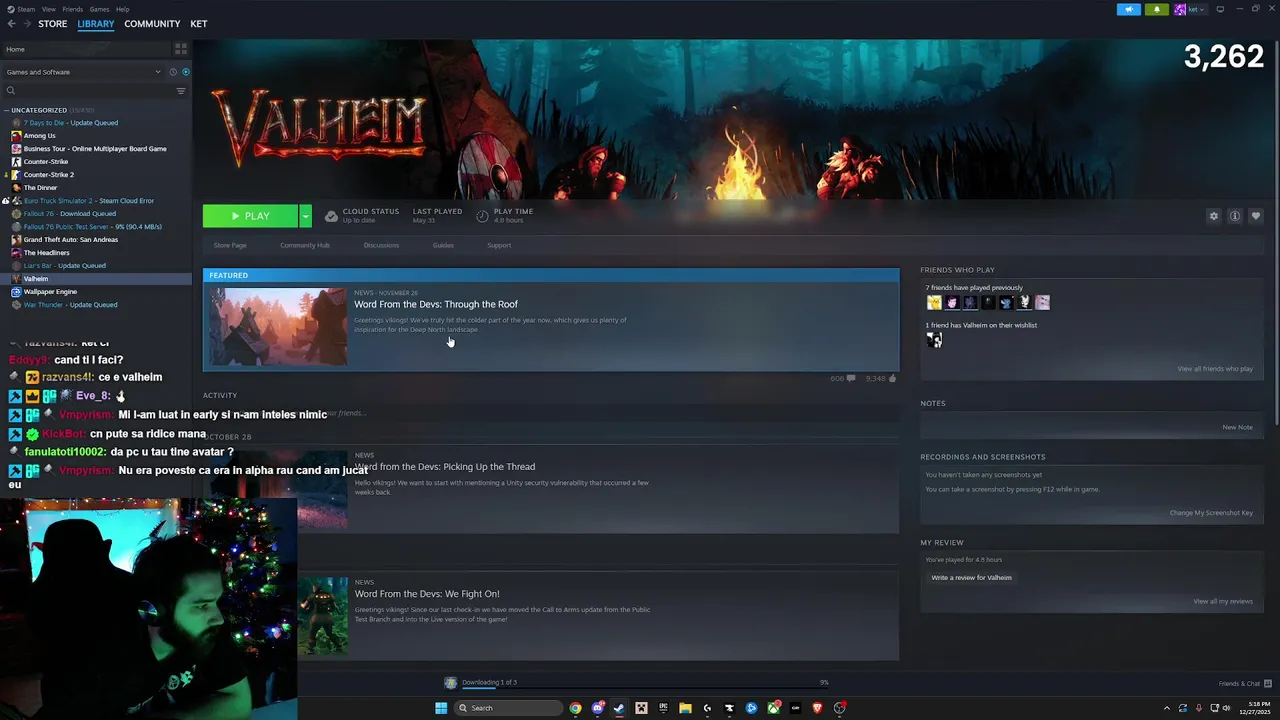Viewport: 1280px width, 720px height.
Task: Select War Thunder in library
Action: pos(70,305)
